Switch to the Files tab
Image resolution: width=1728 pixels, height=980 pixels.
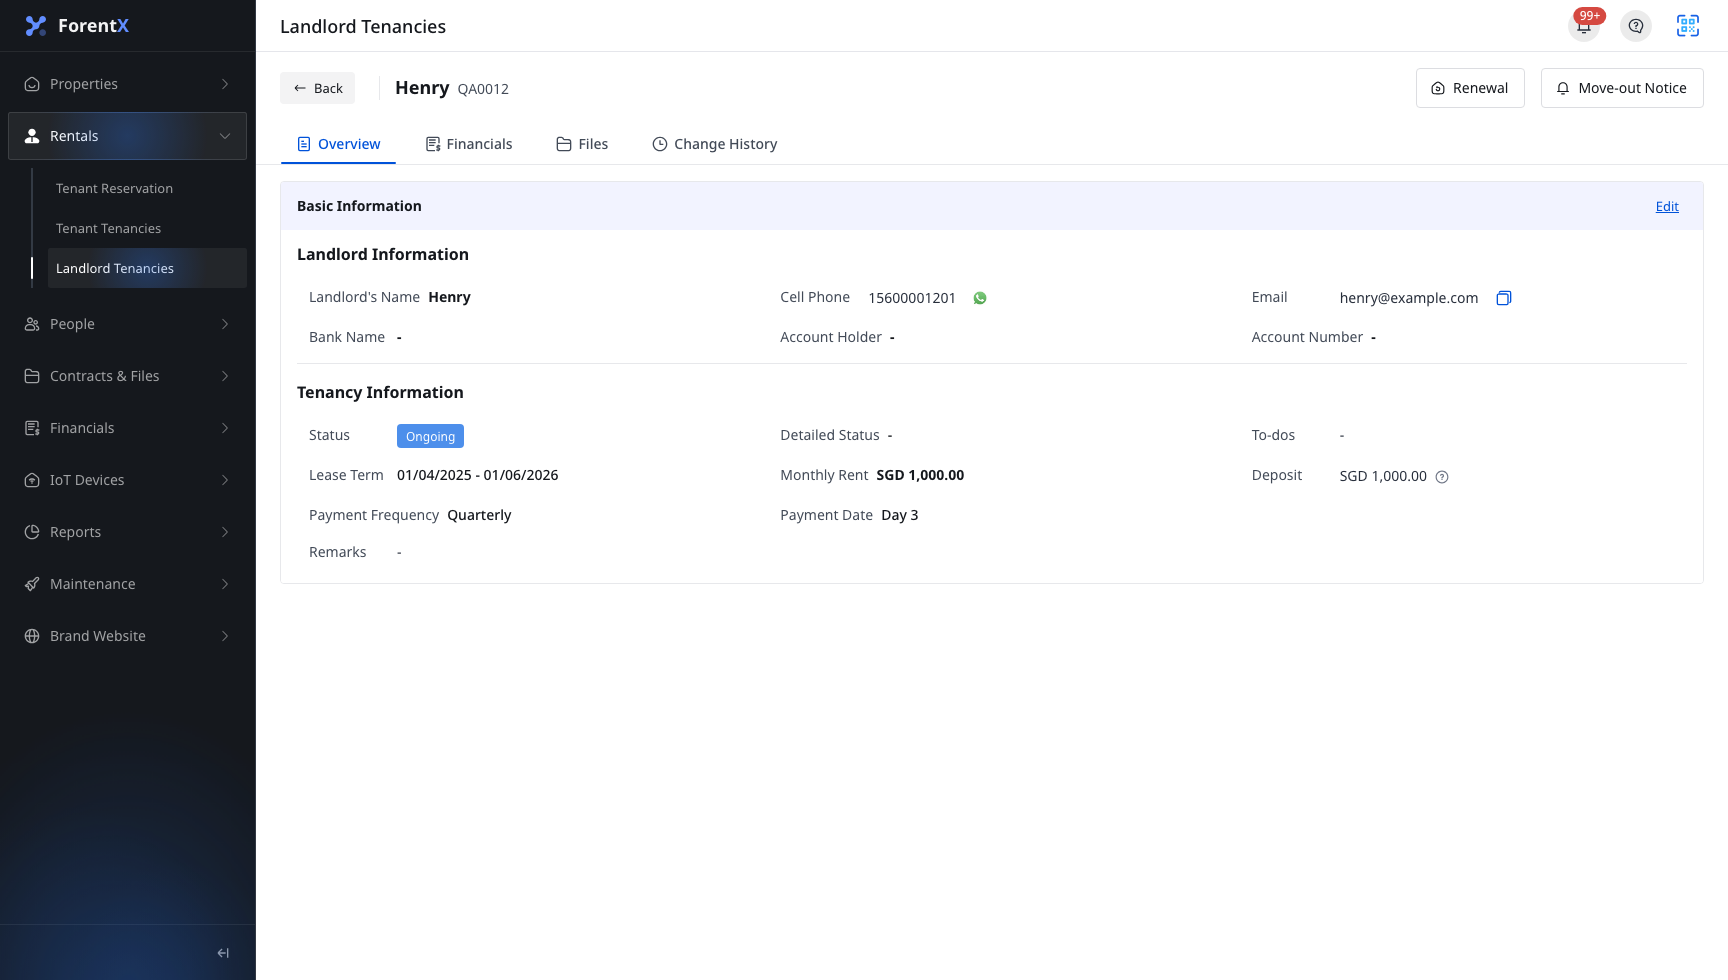[x=582, y=144]
